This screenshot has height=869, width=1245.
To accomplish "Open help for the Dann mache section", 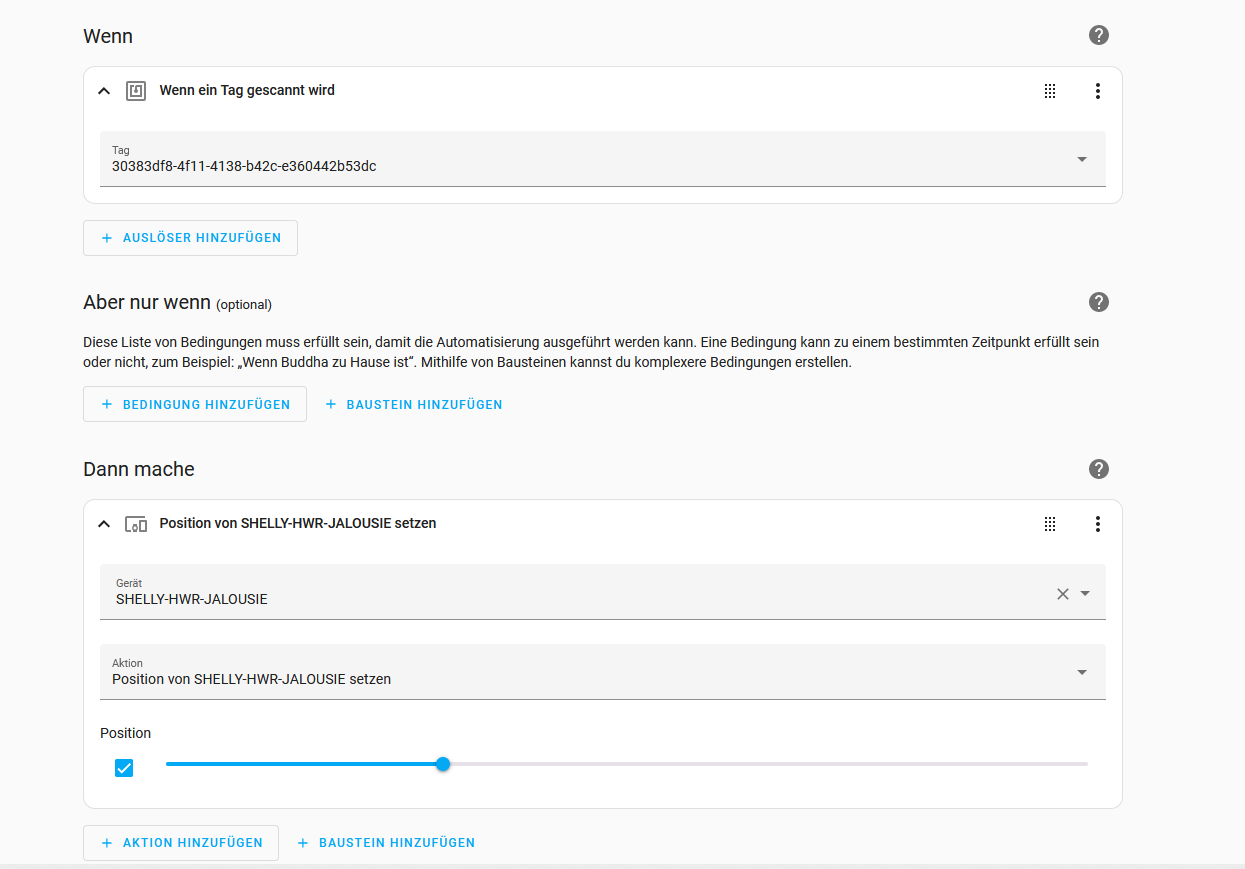I will pos(1099,469).
